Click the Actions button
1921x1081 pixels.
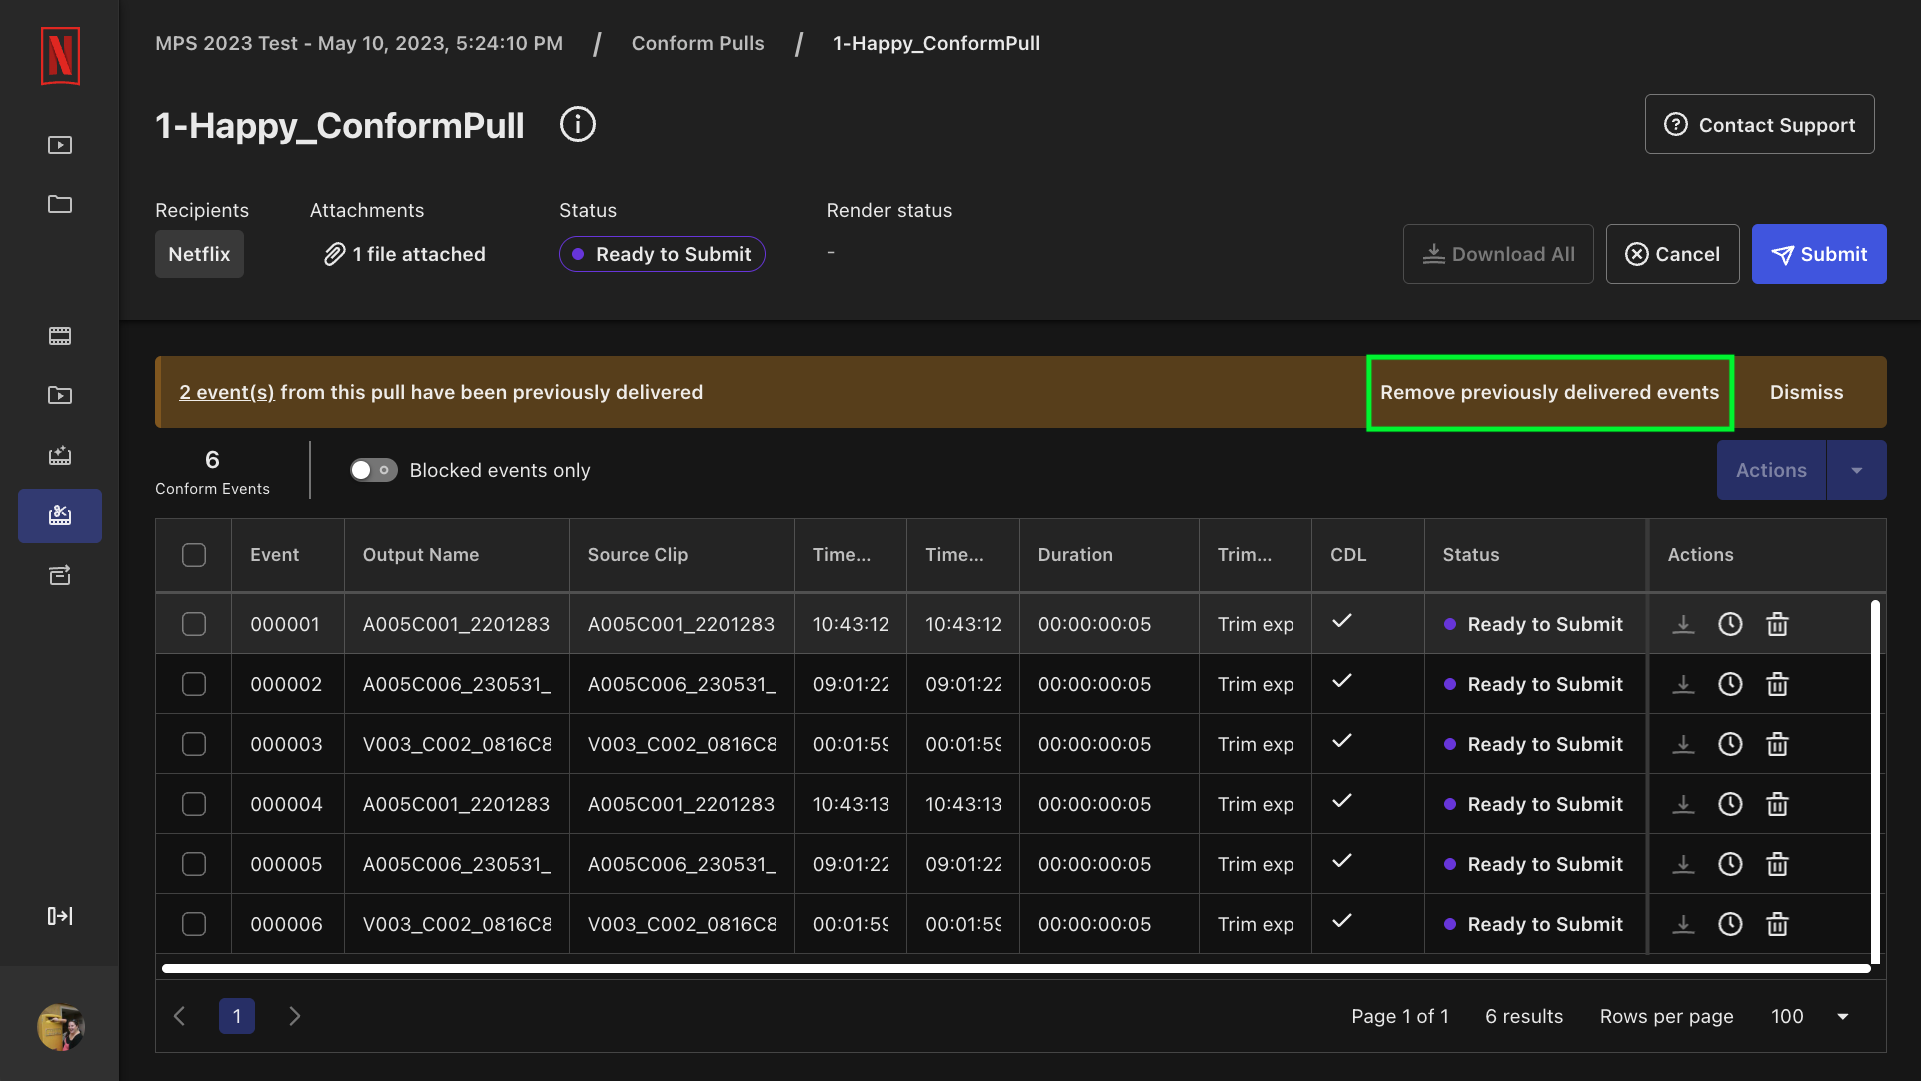coord(1771,470)
